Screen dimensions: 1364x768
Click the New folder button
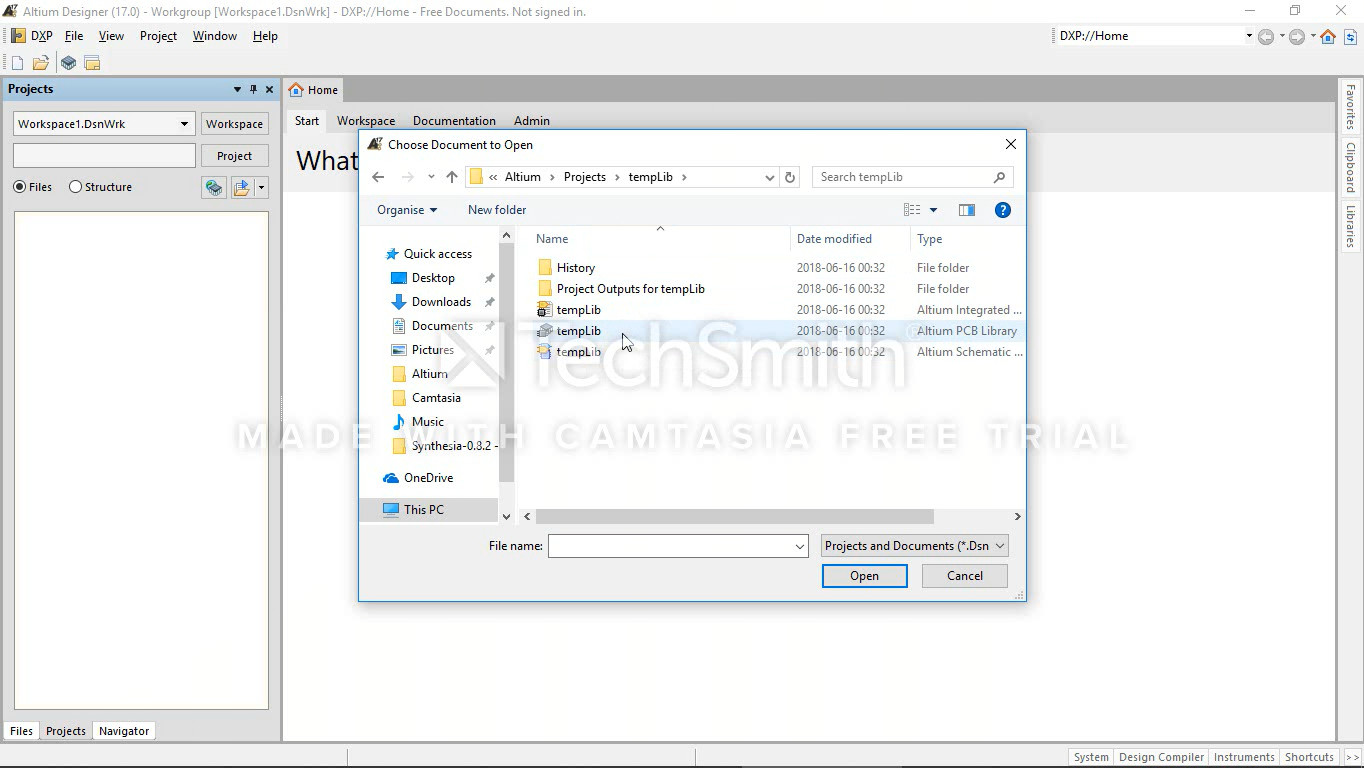pyautogui.click(x=497, y=210)
